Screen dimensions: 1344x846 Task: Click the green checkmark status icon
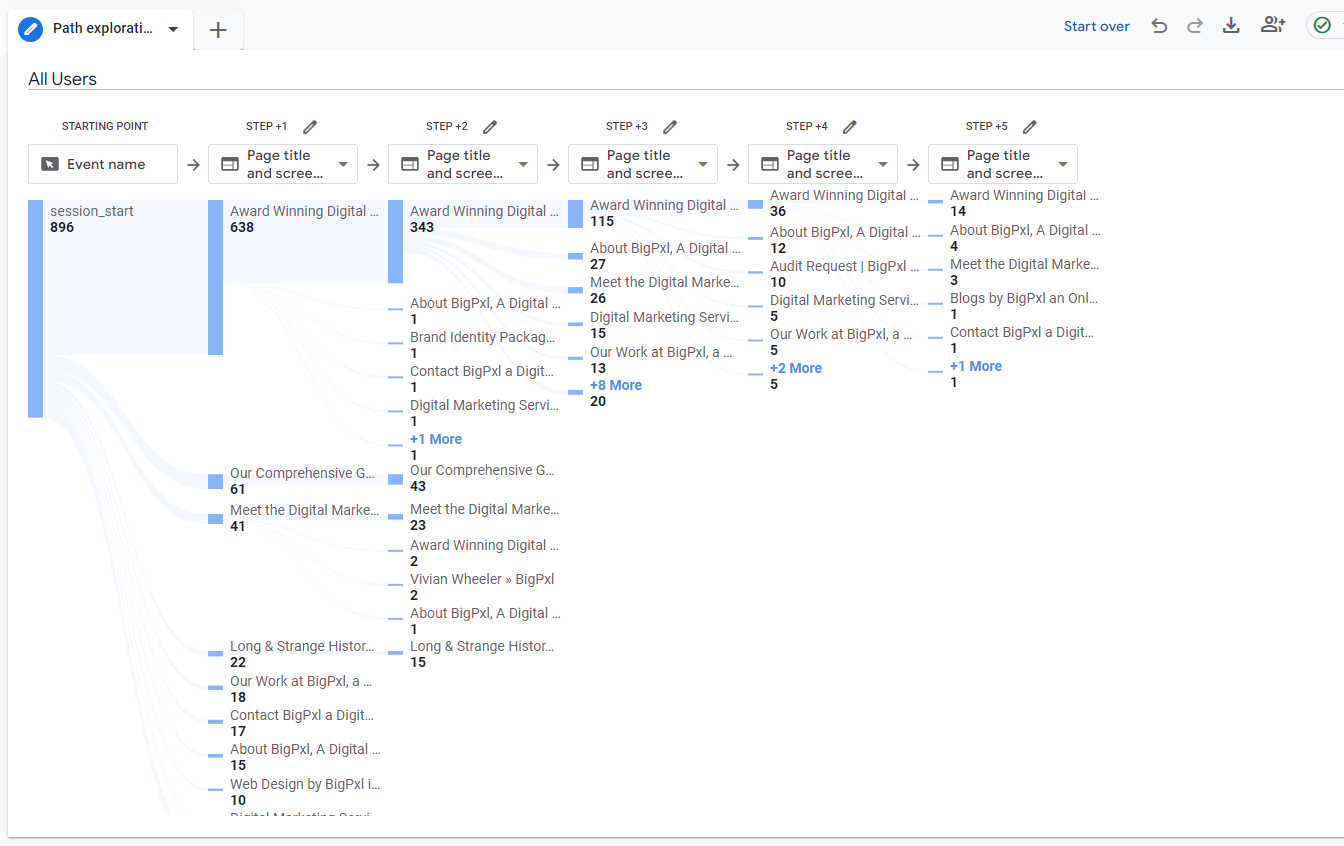1322,26
